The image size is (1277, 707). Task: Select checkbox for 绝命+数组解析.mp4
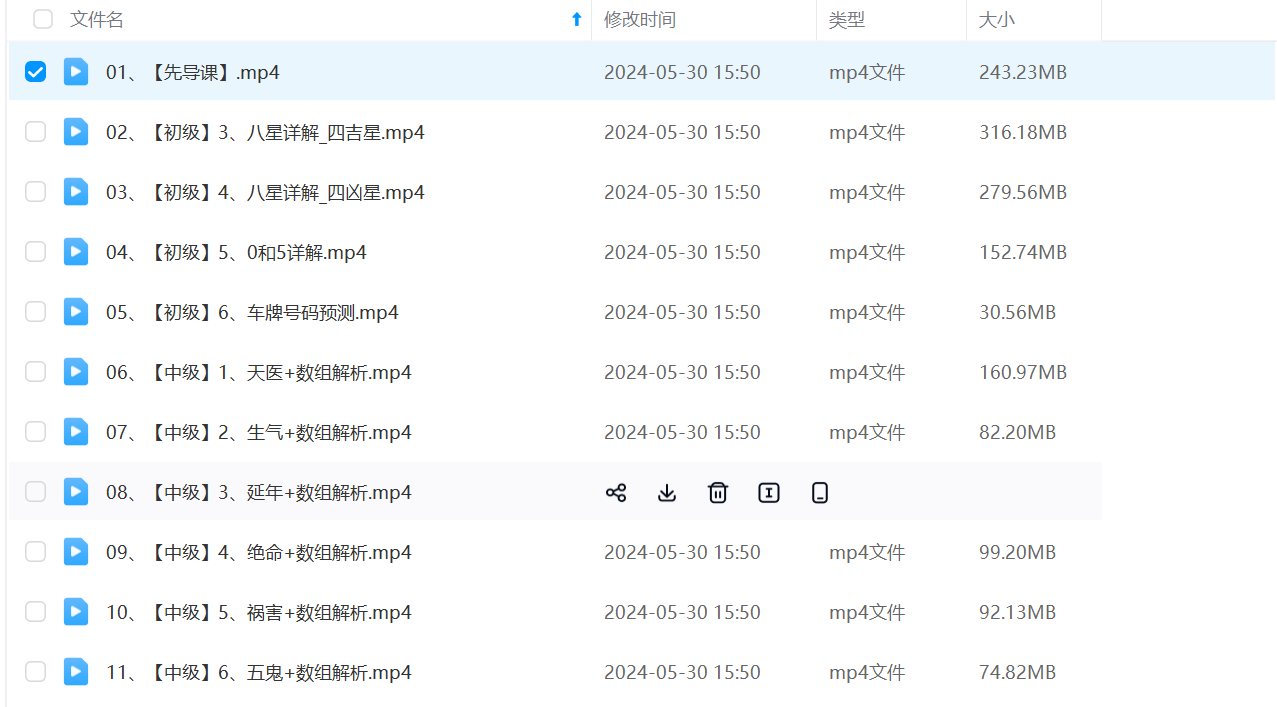click(35, 552)
